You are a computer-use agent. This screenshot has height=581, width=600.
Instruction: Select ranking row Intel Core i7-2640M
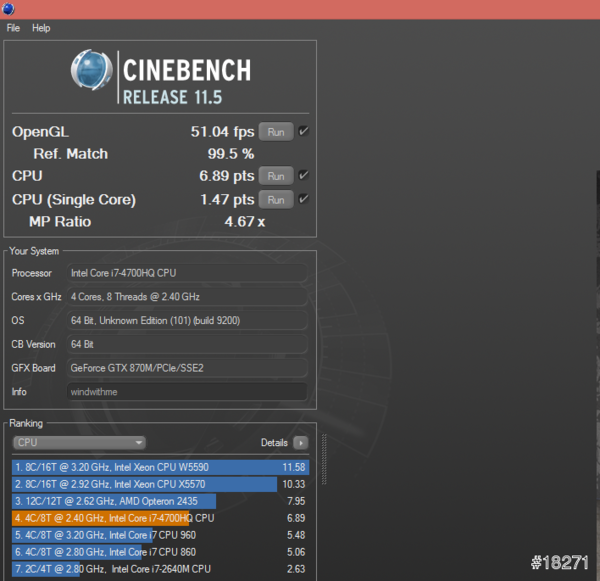tap(160, 569)
